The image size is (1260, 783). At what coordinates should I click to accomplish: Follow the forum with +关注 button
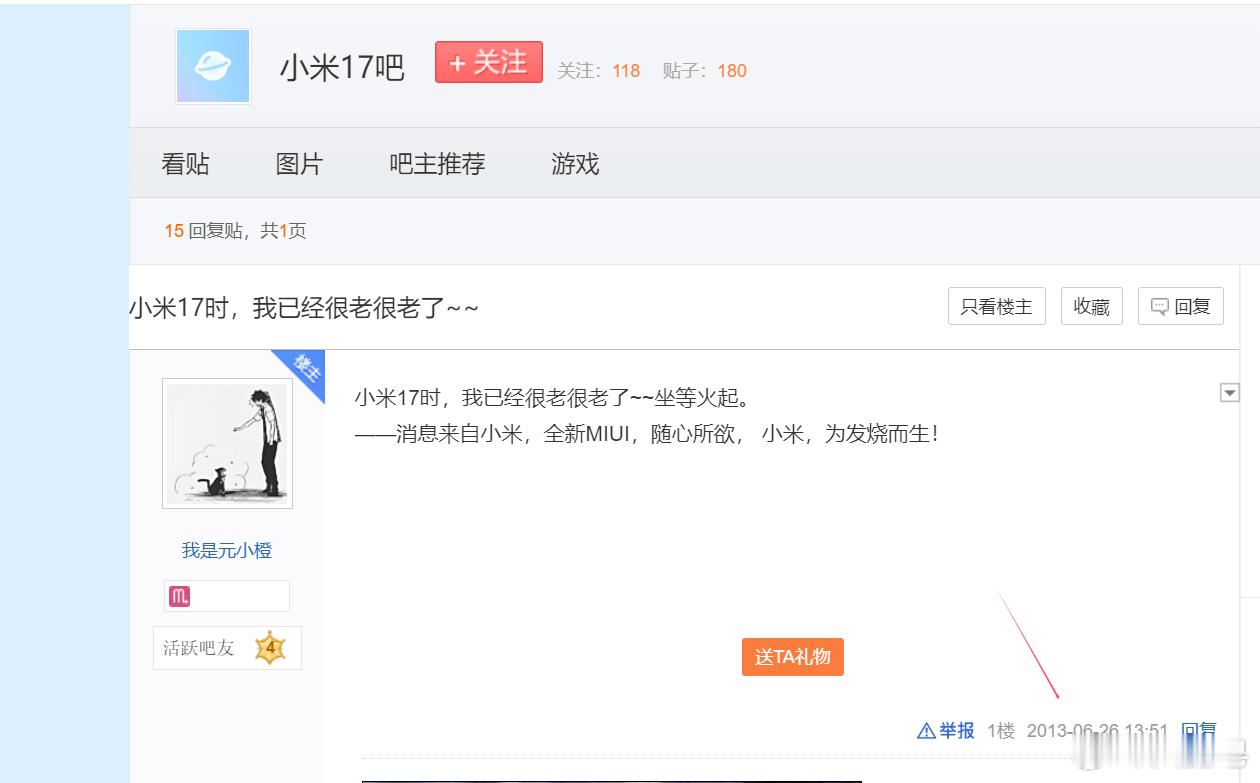click(x=489, y=62)
